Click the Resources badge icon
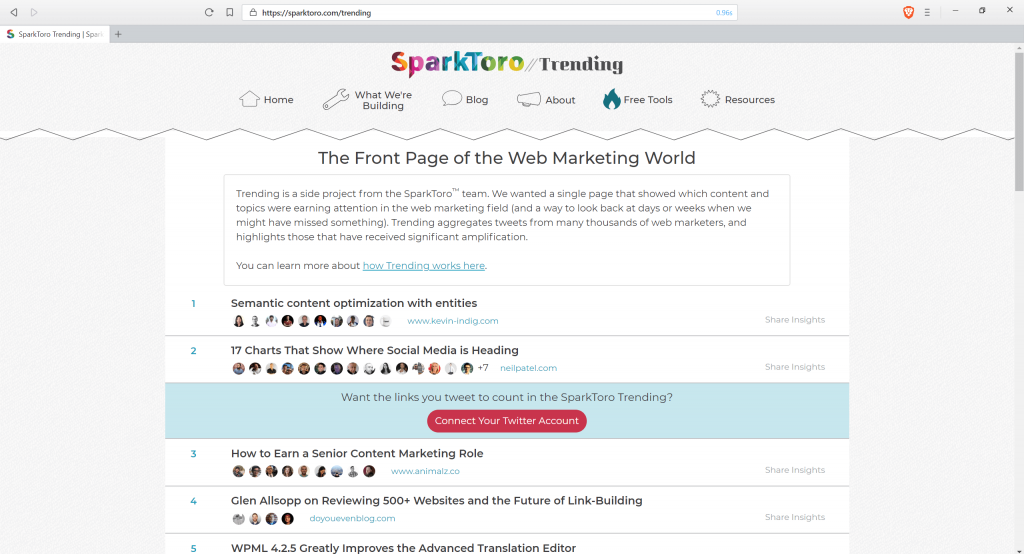Screen dimensions: 1024x554 pos(710,99)
